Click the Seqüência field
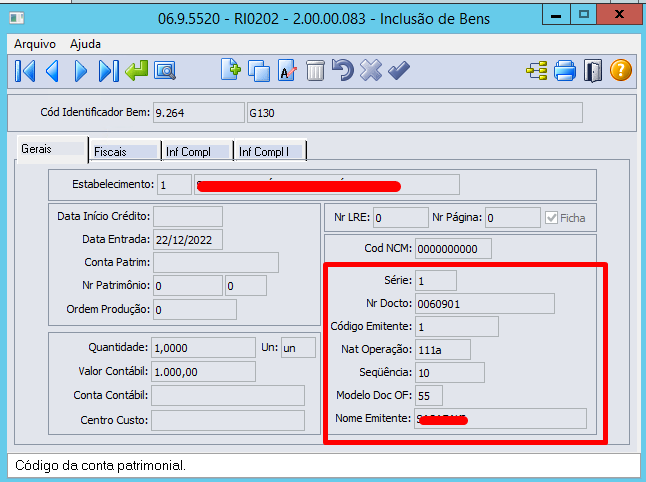The width and height of the screenshot is (646, 482). click(450, 373)
